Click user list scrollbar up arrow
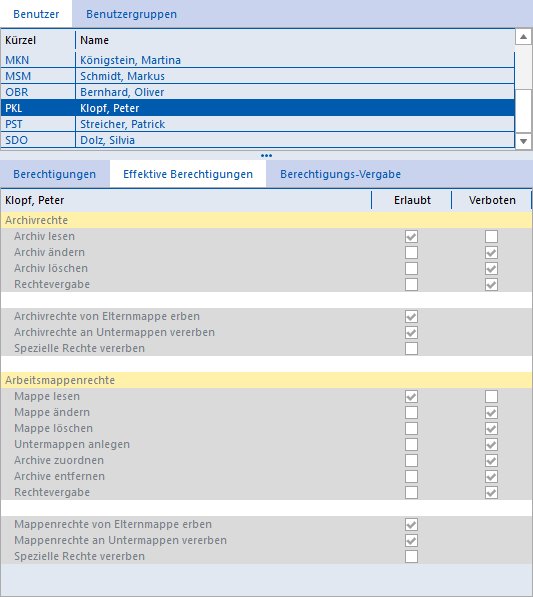533x597 pixels. 523,37
